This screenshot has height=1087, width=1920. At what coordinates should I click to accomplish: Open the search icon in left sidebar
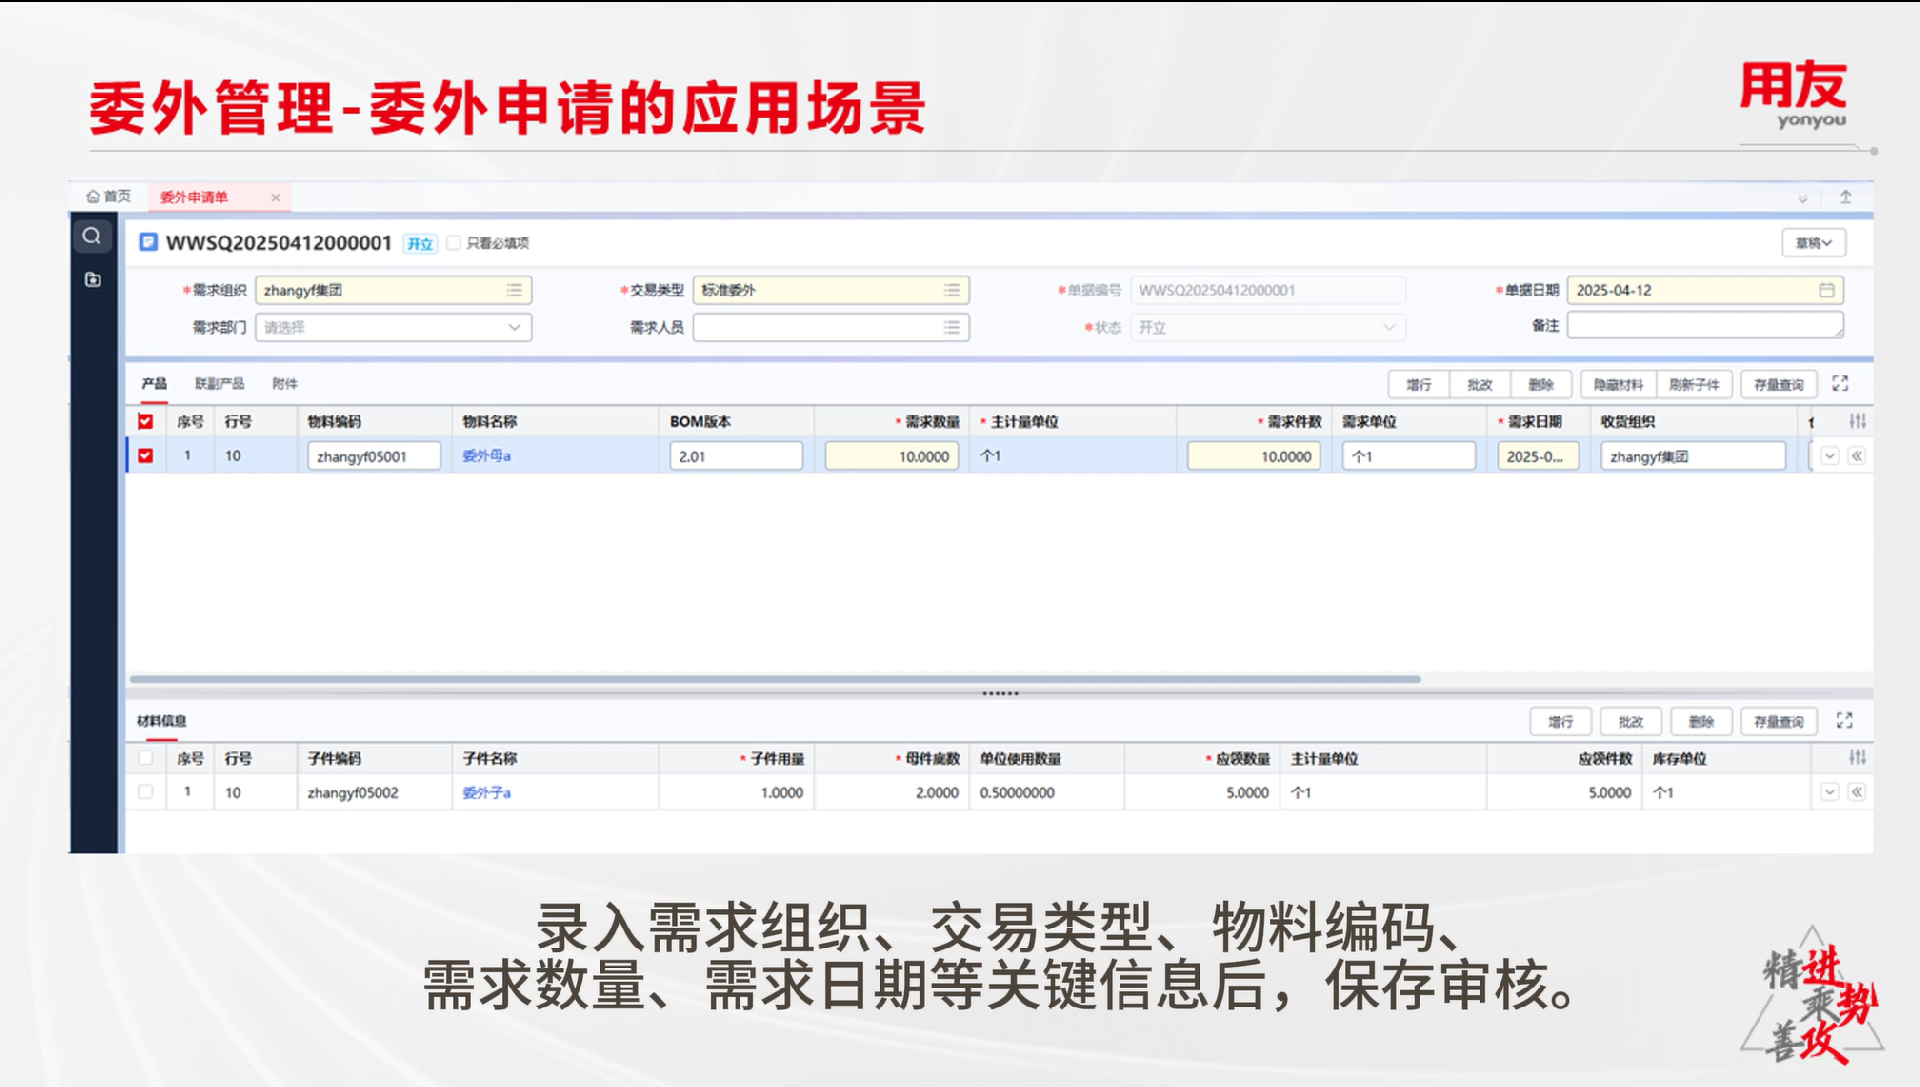[92, 236]
